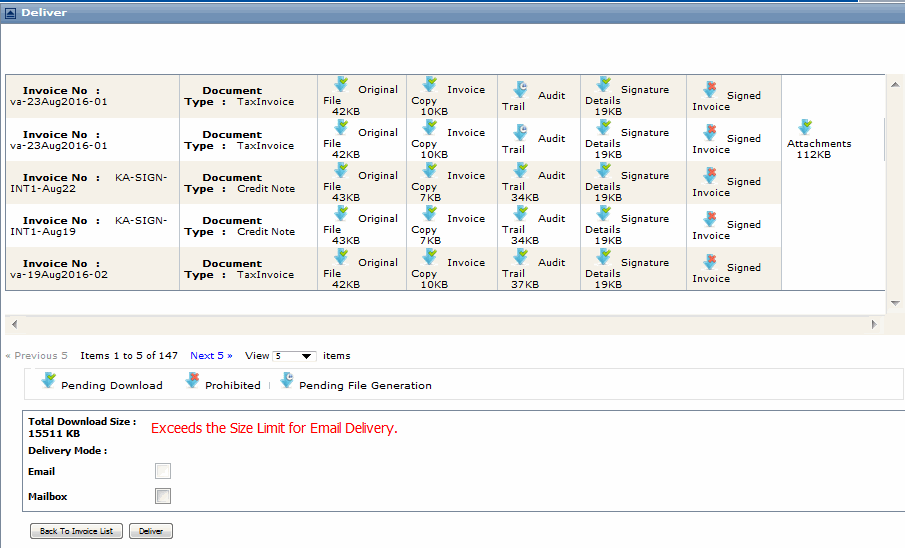Viewport: 905px width, 548px height.
Task: Download Signature Details for KA-SIGN-INT1-Aug22 invoice
Action: coord(603,171)
